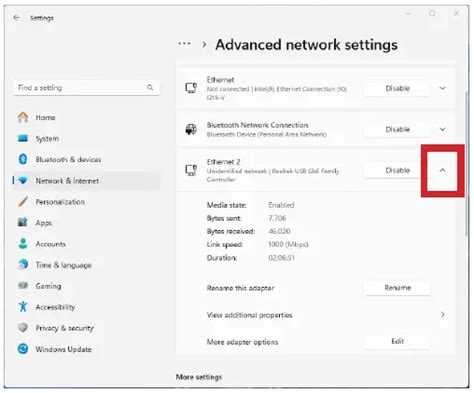
Task: Click the back arrow icon in Settings
Action: pos(16,18)
